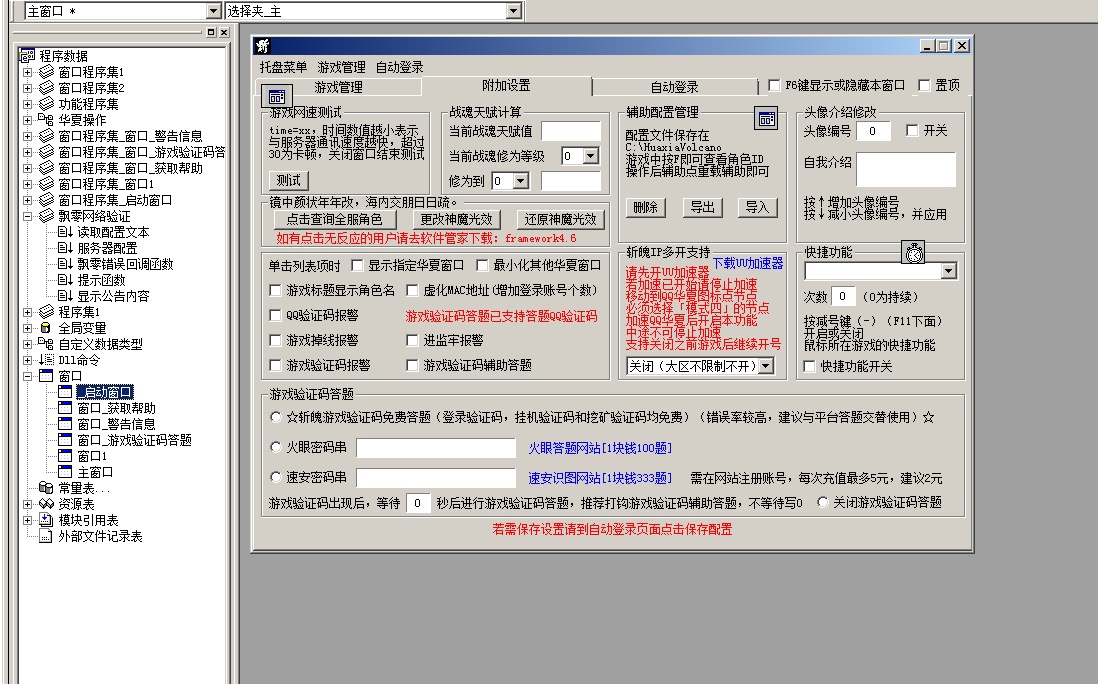Viewport: 1098px width, 684px height.
Task: Click the form title bar app icon
Action: tap(263, 46)
